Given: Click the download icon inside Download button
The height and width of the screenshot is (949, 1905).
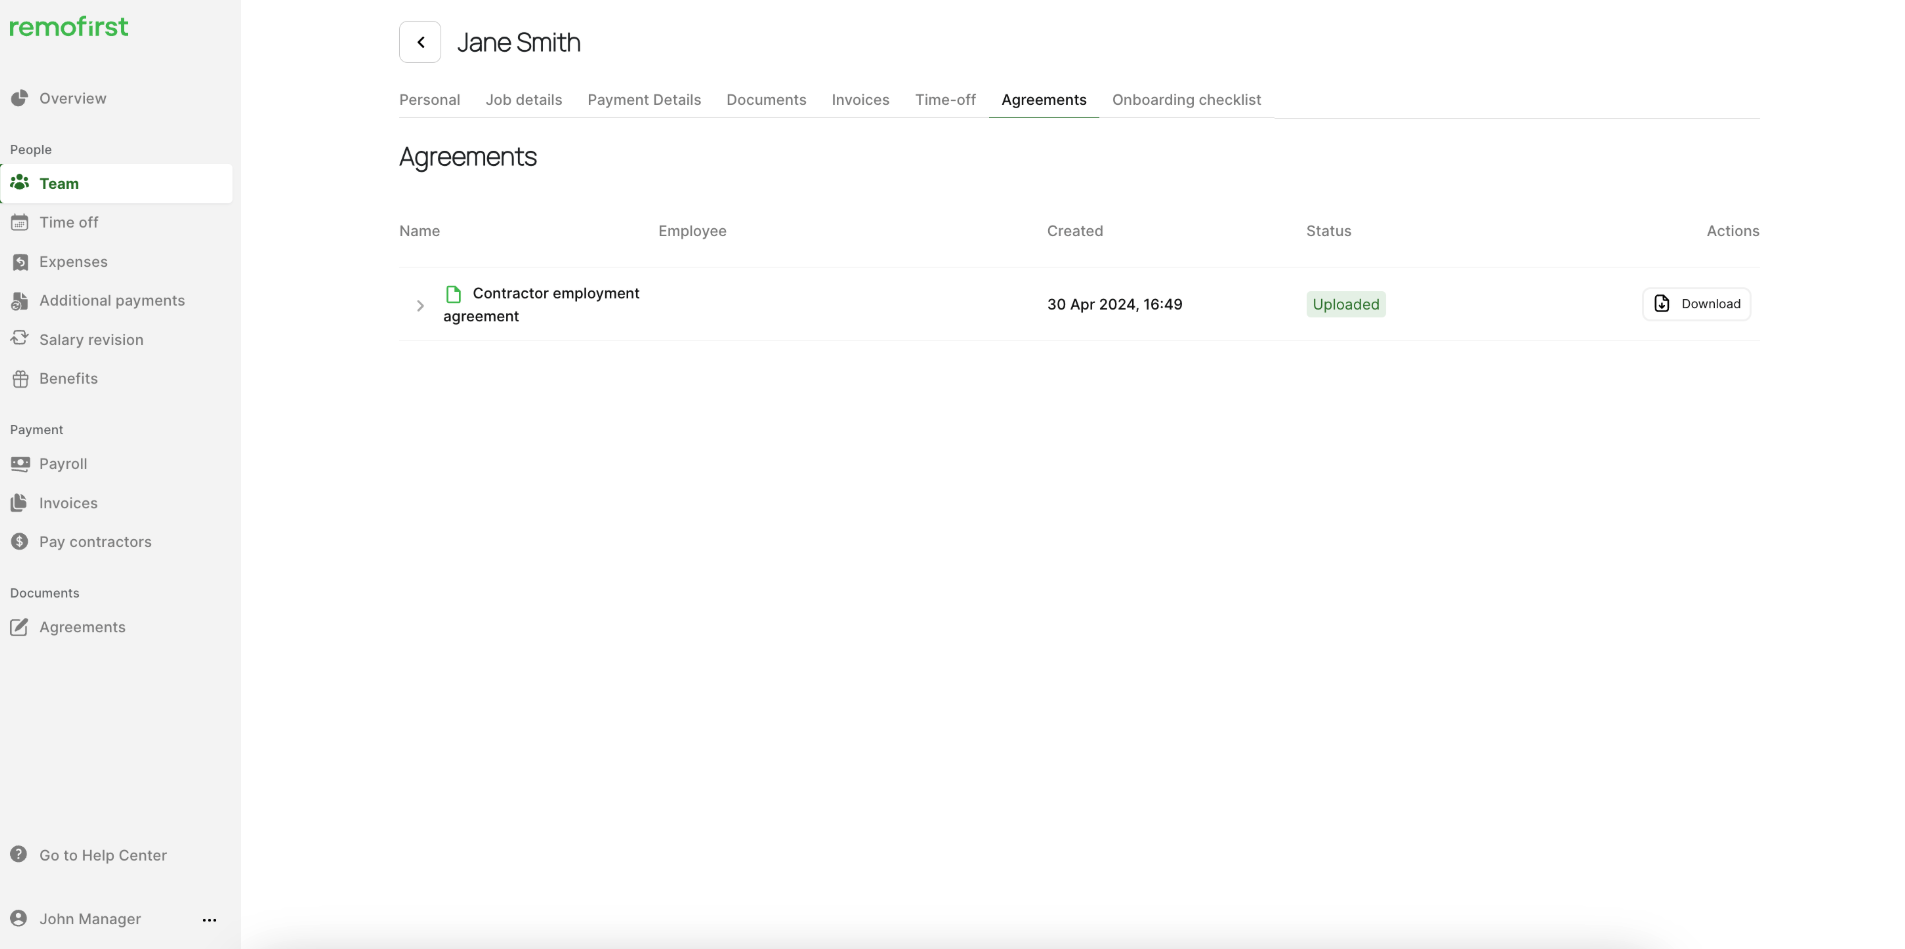Looking at the screenshot, I should click(1662, 304).
